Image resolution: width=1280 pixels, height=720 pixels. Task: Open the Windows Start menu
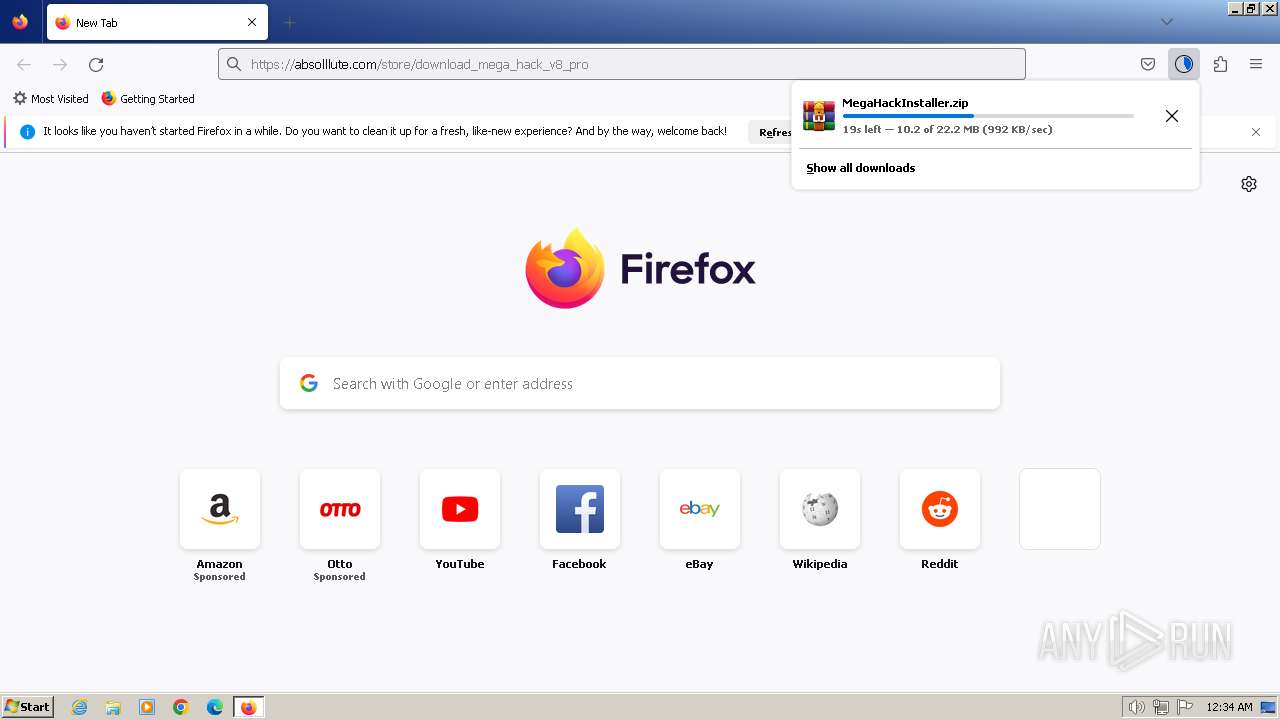pyautogui.click(x=27, y=707)
